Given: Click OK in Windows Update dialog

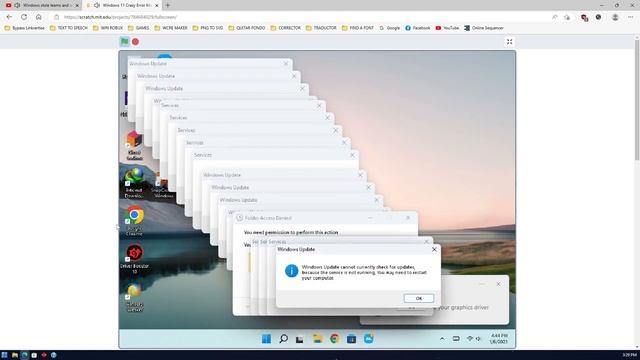Looking at the screenshot, I should (419, 298).
